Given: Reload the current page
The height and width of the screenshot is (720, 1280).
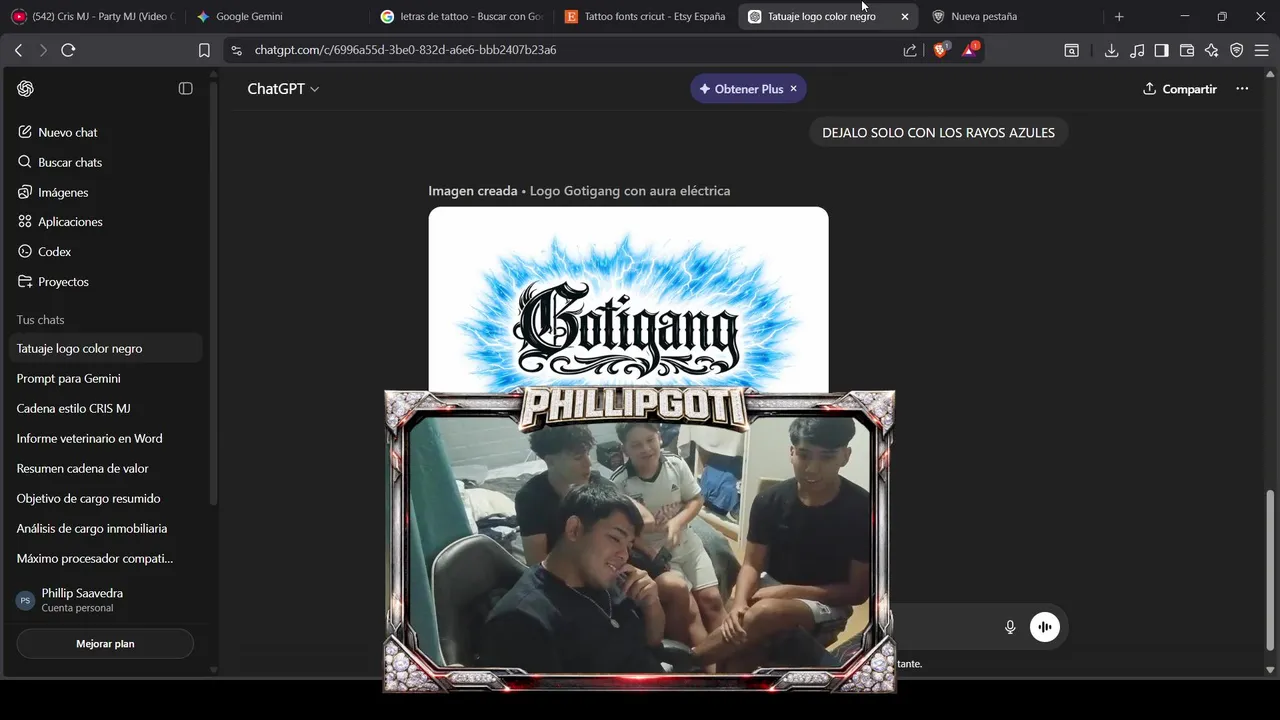Looking at the screenshot, I should (x=68, y=50).
